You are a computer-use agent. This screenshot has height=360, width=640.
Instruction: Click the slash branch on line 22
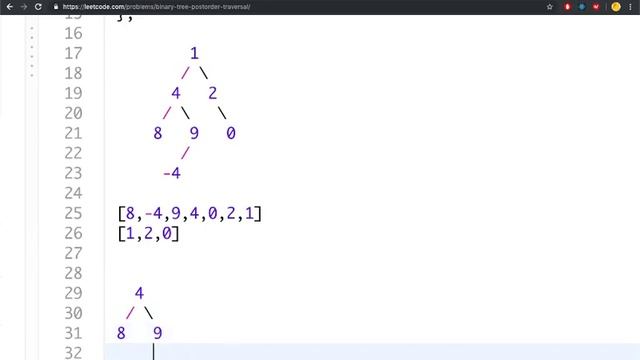click(185, 153)
